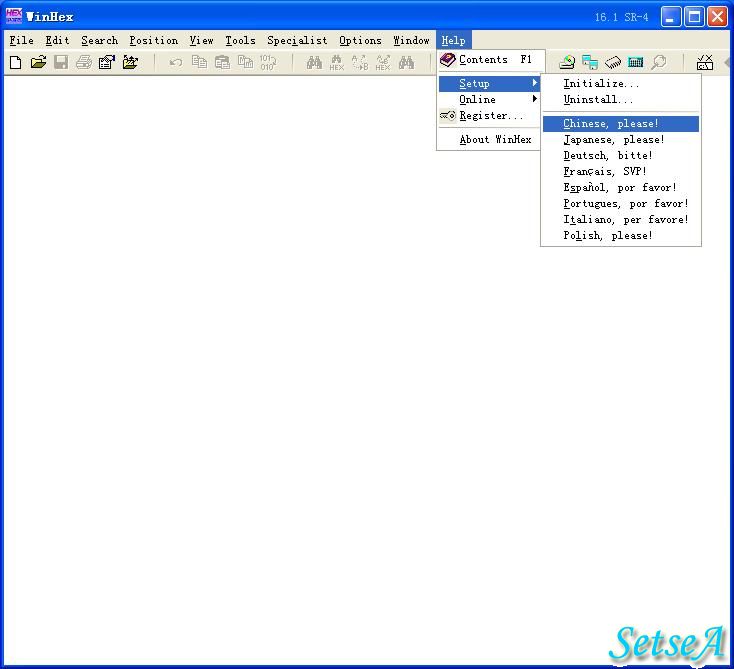Screen dimensions: 734x669
Task: Open the file Properties icon
Action: pos(107,62)
